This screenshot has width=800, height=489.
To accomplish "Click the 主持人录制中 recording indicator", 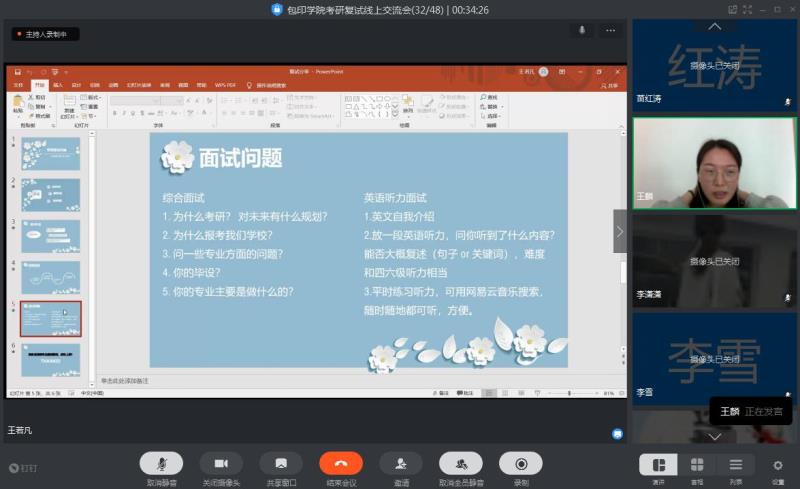I will pos(46,34).
